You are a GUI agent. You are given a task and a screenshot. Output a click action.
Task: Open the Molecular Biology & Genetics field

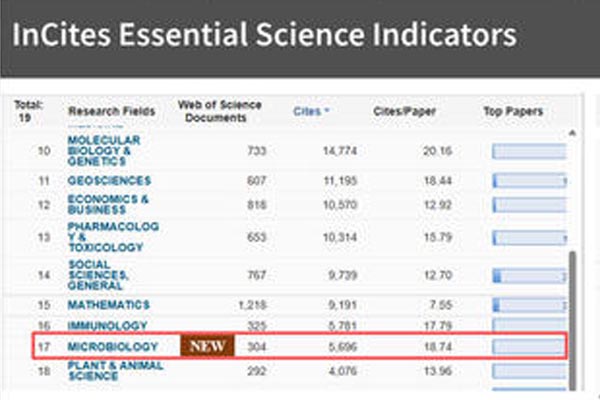tap(104, 151)
